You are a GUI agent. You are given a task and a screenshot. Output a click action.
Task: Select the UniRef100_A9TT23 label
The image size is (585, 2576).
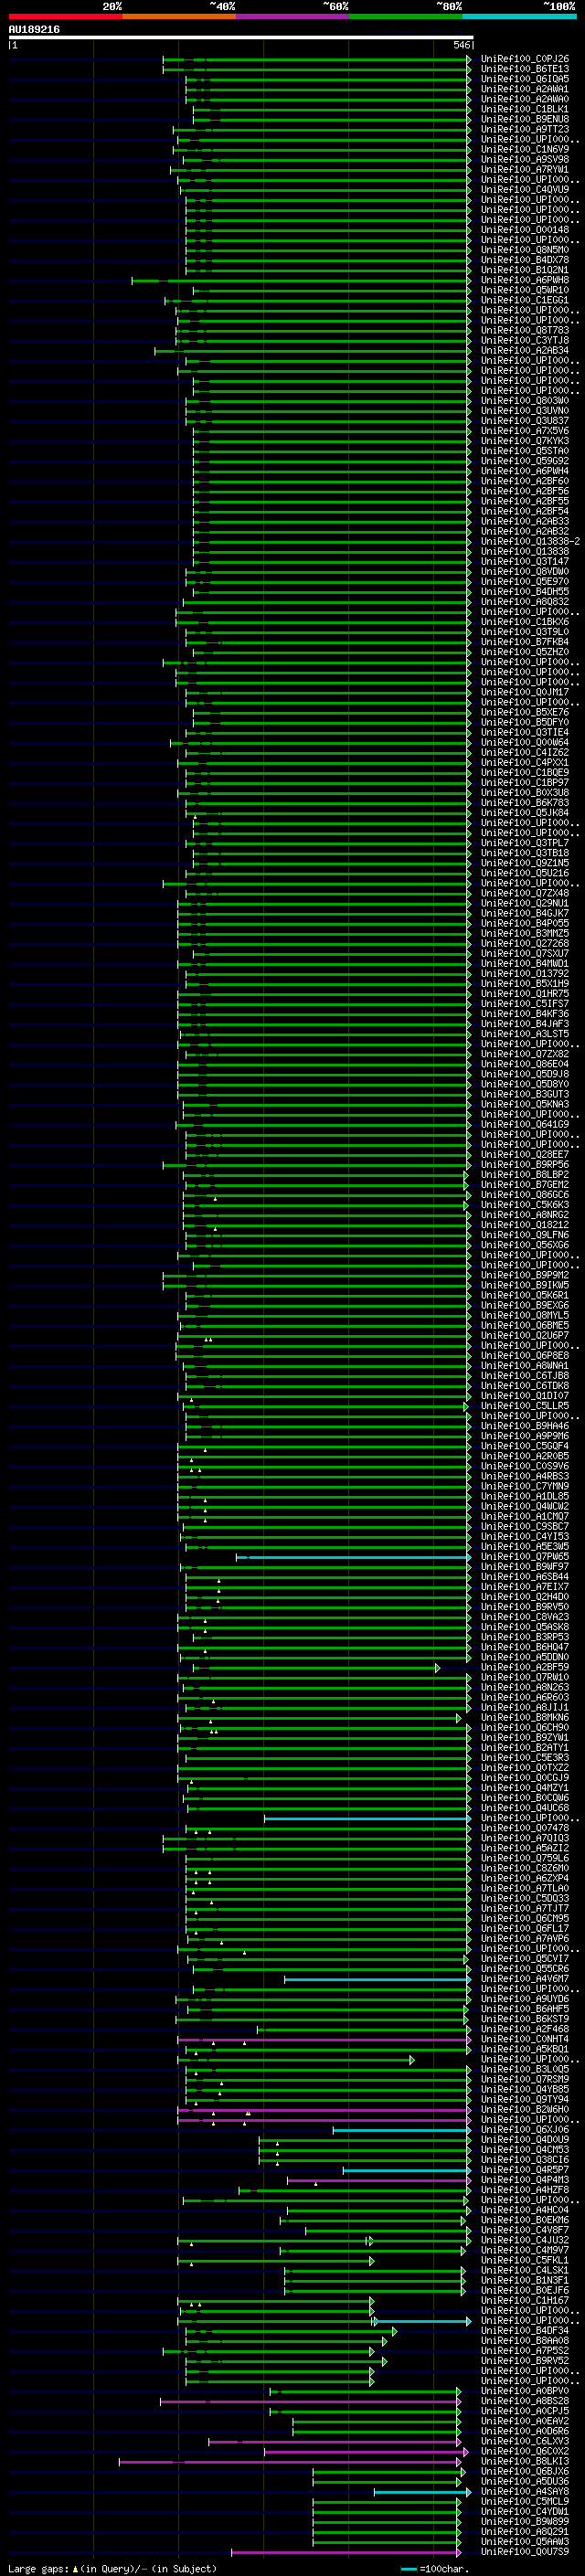(525, 129)
